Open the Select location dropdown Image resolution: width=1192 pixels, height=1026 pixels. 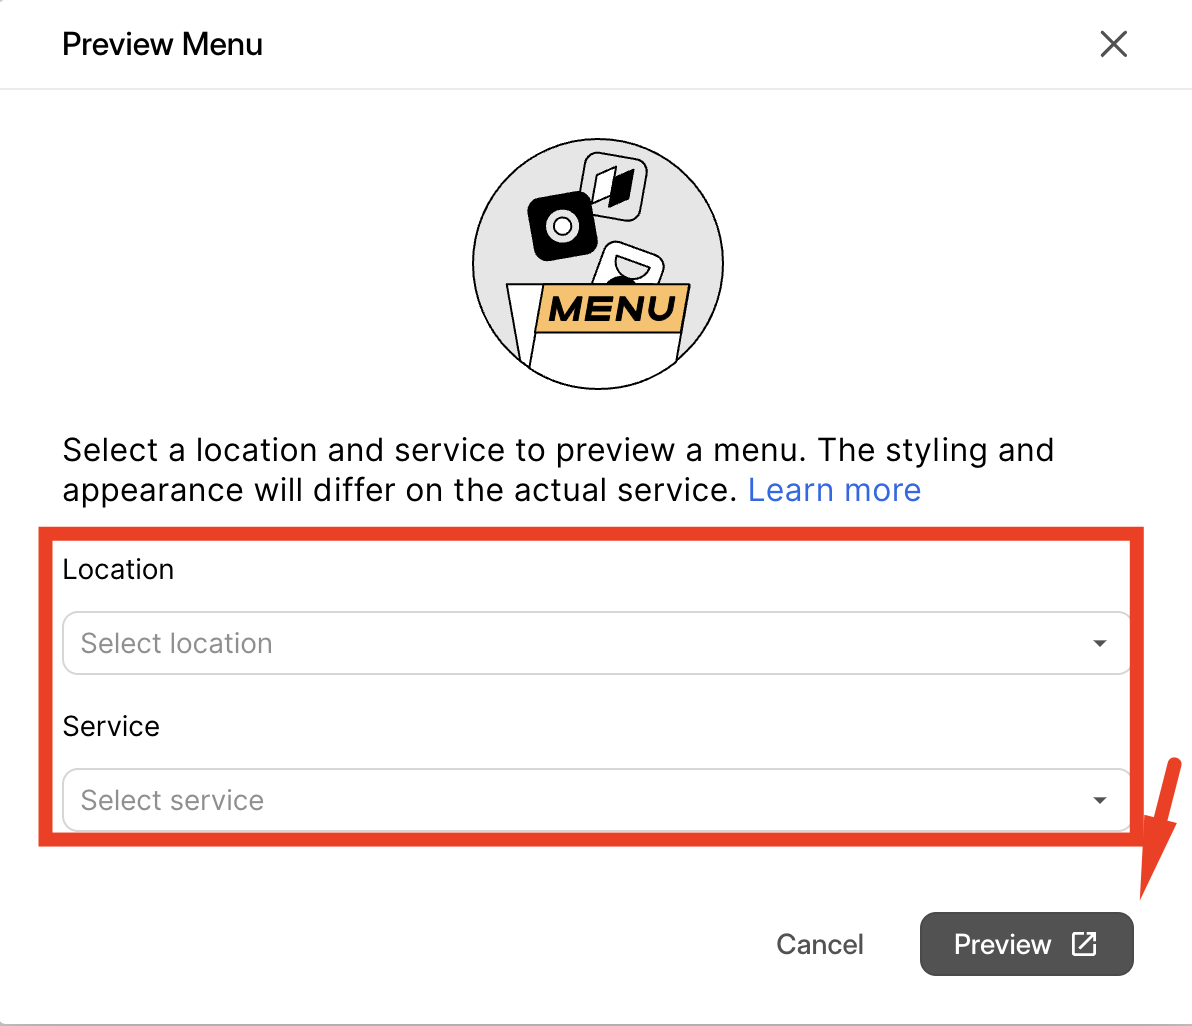[x=596, y=643]
